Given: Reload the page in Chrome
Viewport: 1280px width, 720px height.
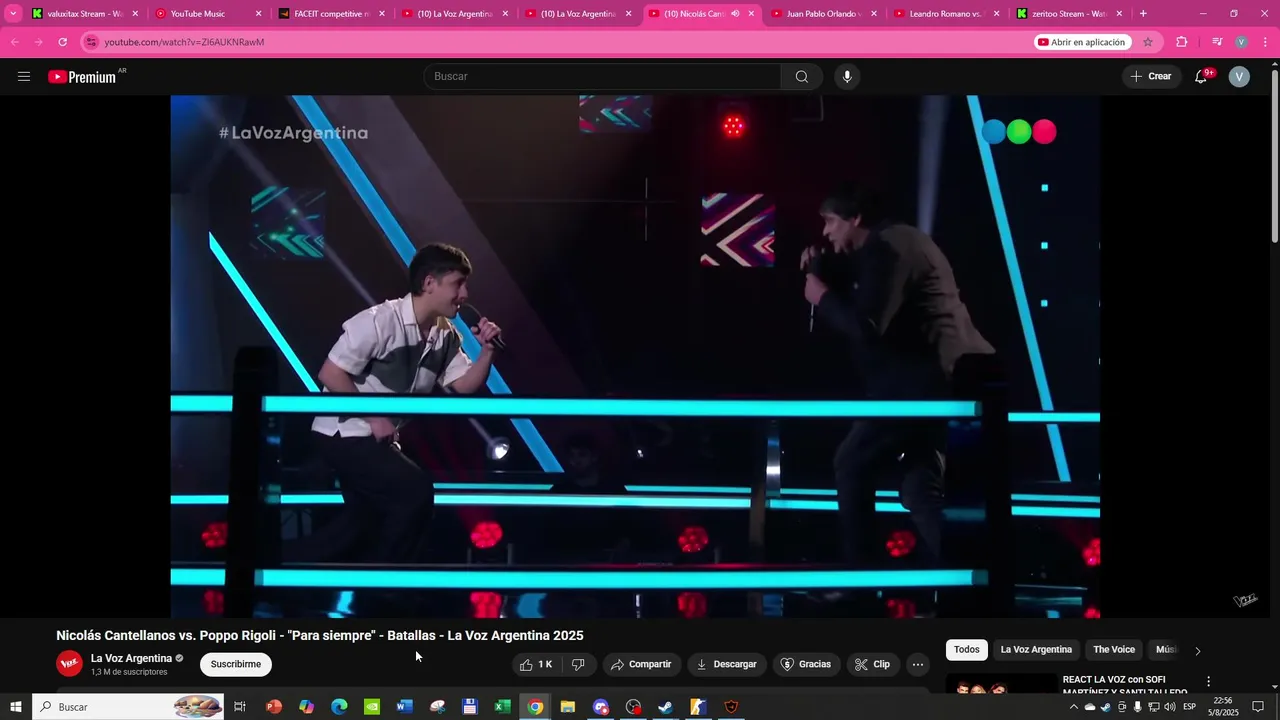Looking at the screenshot, I should point(62,42).
